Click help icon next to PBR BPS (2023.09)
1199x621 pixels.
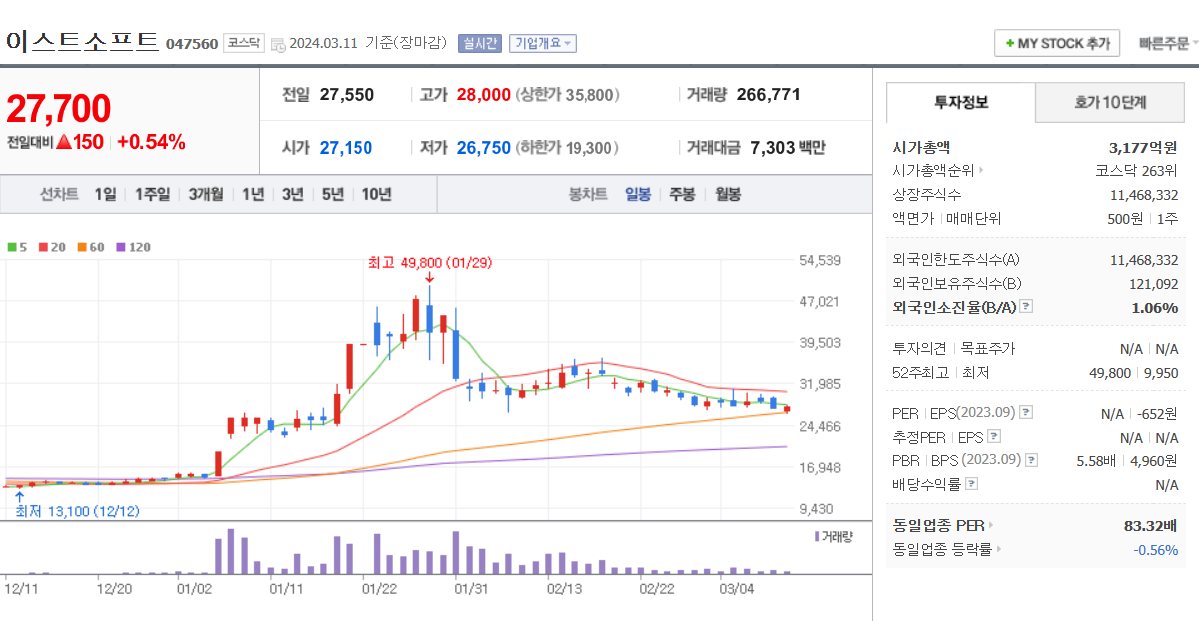[1032, 460]
